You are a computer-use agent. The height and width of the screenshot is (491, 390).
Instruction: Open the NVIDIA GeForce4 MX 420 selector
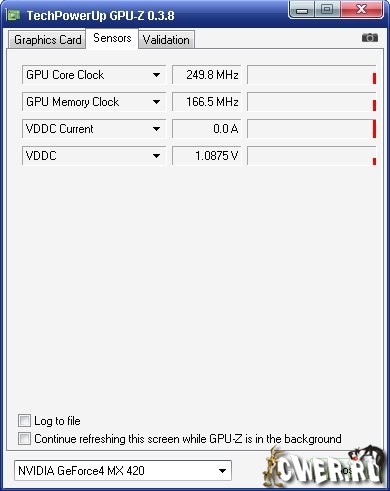pos(123,471)
